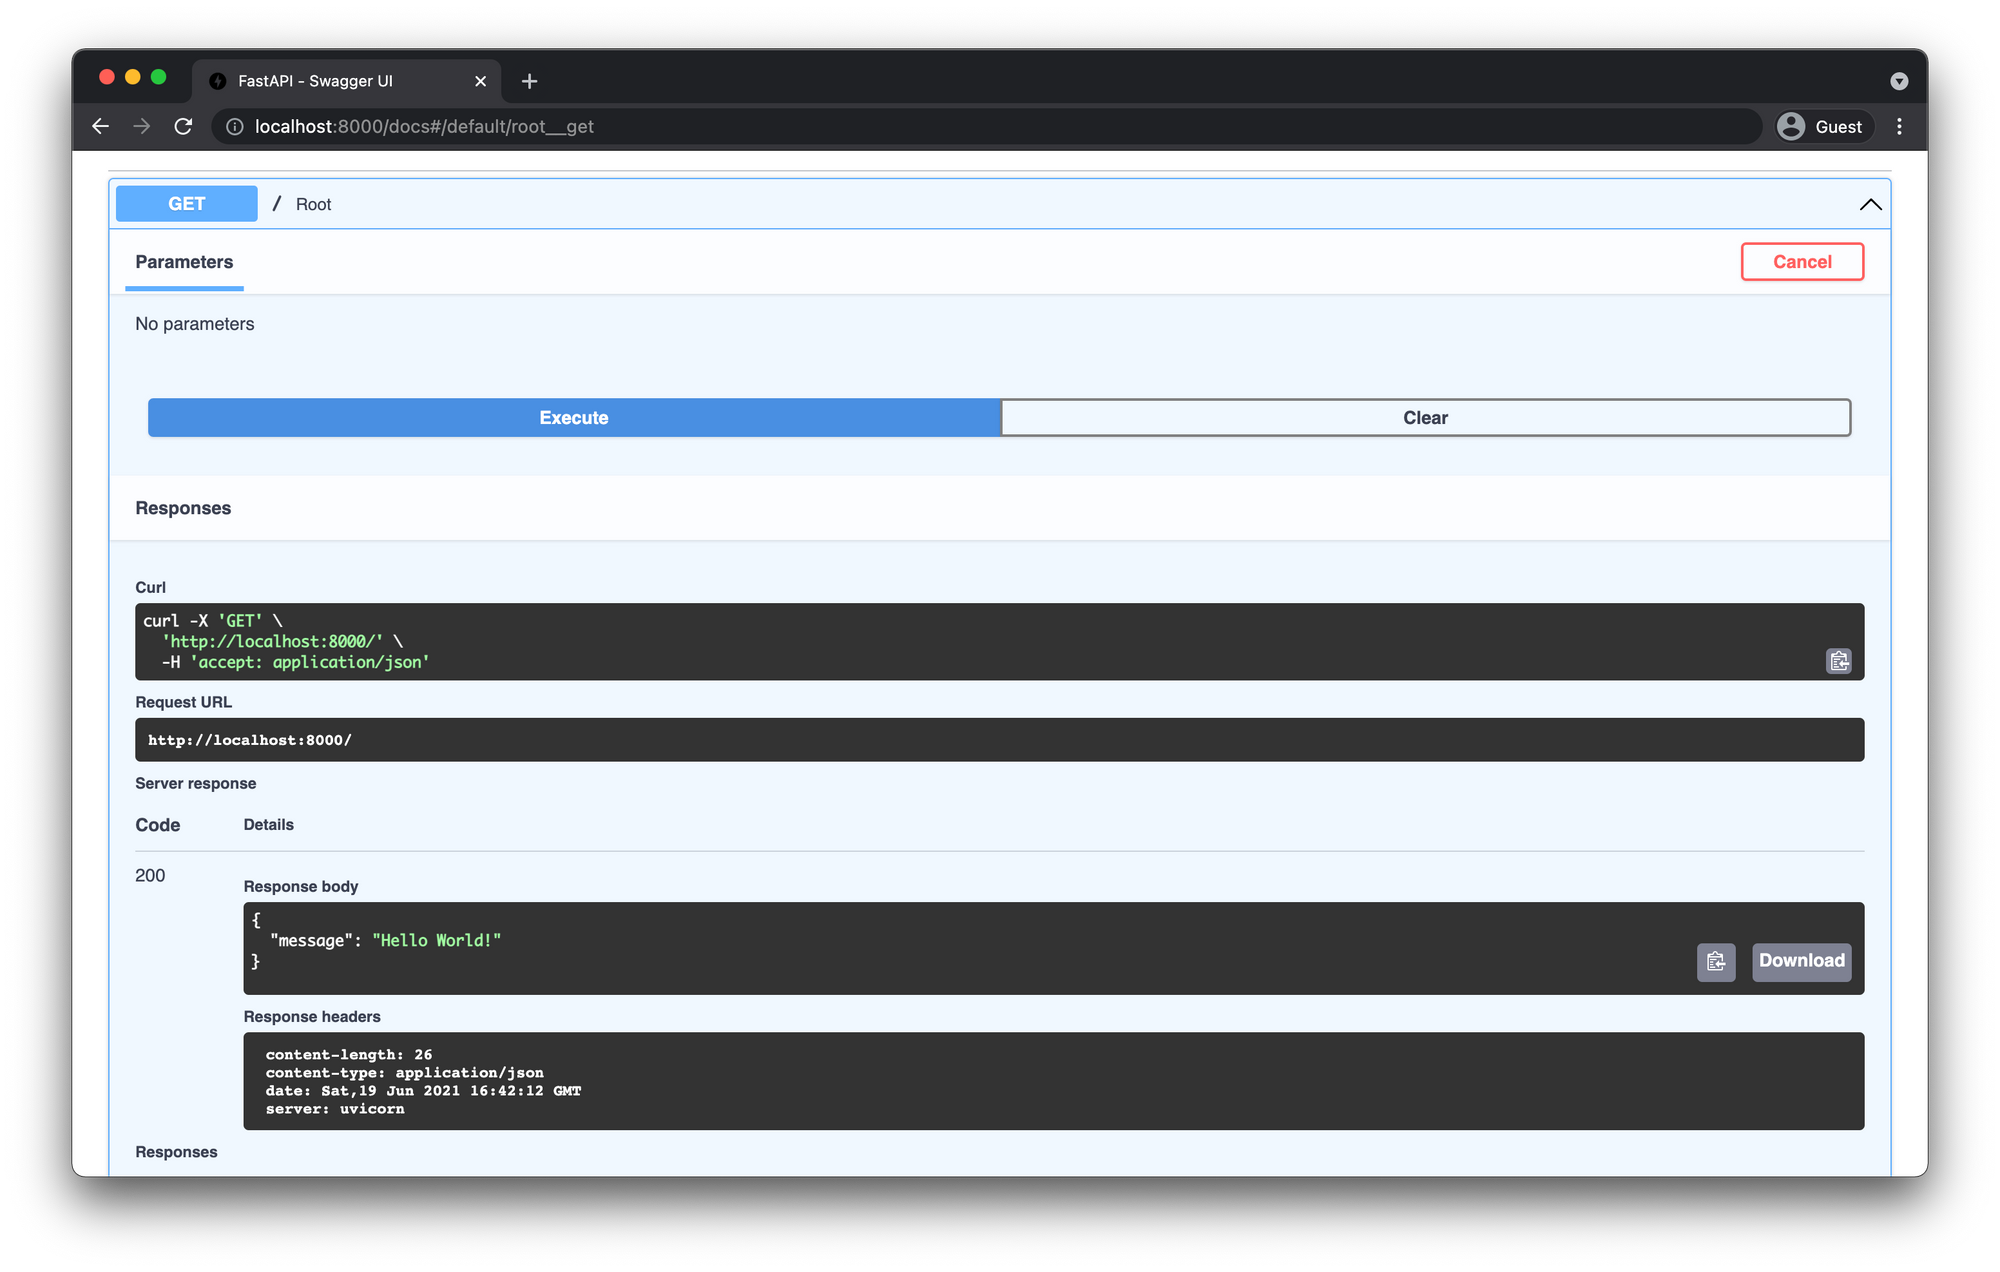Click the FastAPI Swagger UI browser tab
2000x1272 pixels.
318,80
